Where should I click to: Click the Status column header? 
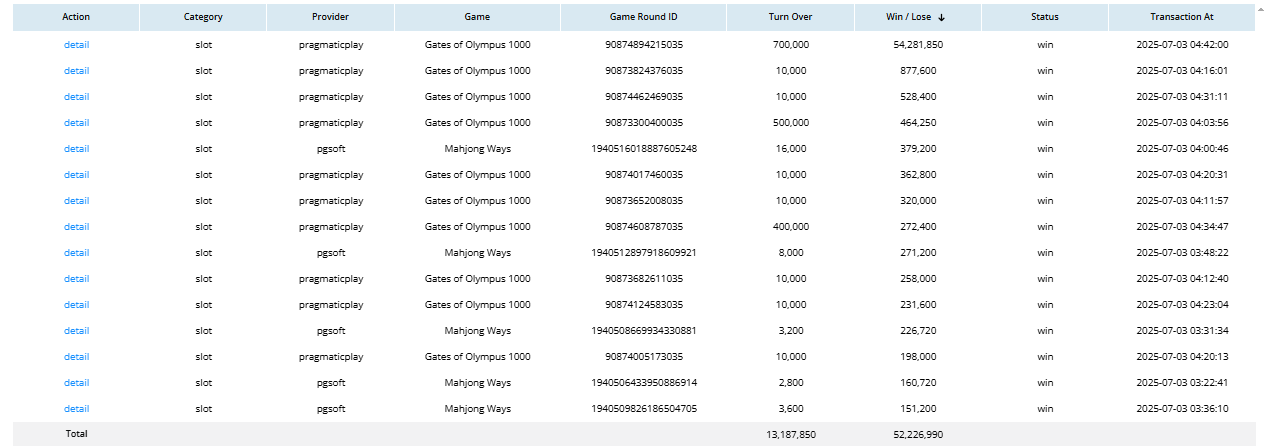tap(1045, 17)
